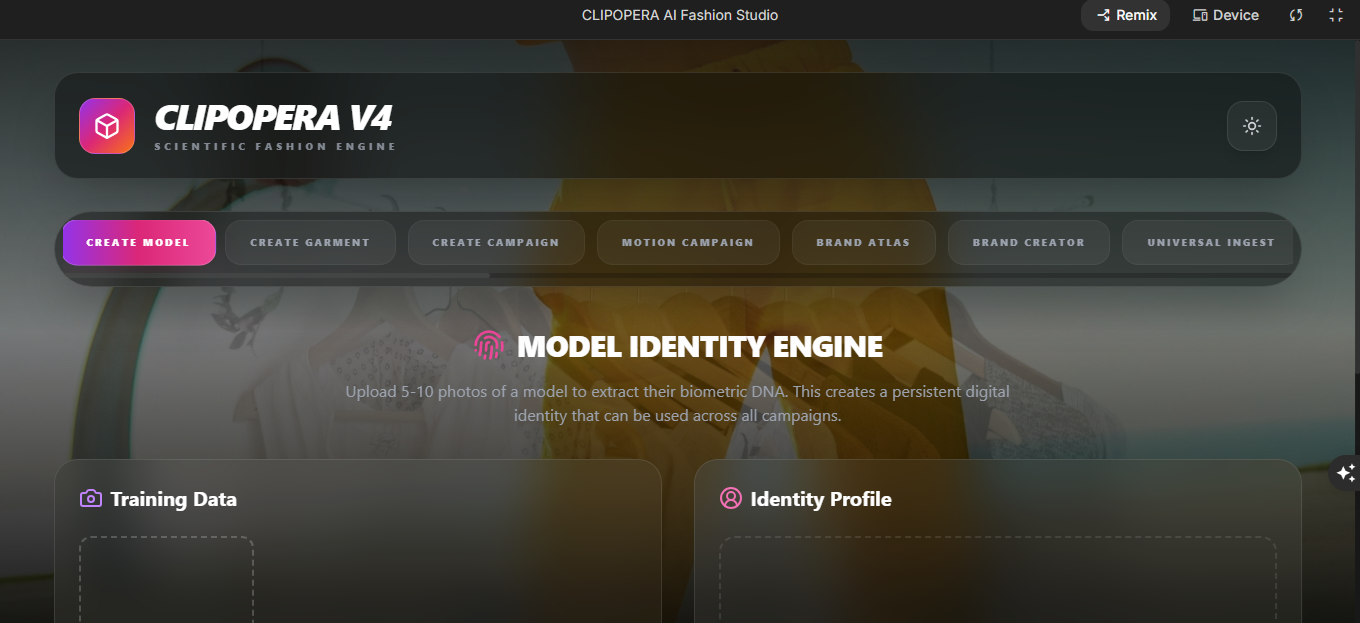Click the pink fingerprint icon

pyautogui.click(x=488, y=346)
